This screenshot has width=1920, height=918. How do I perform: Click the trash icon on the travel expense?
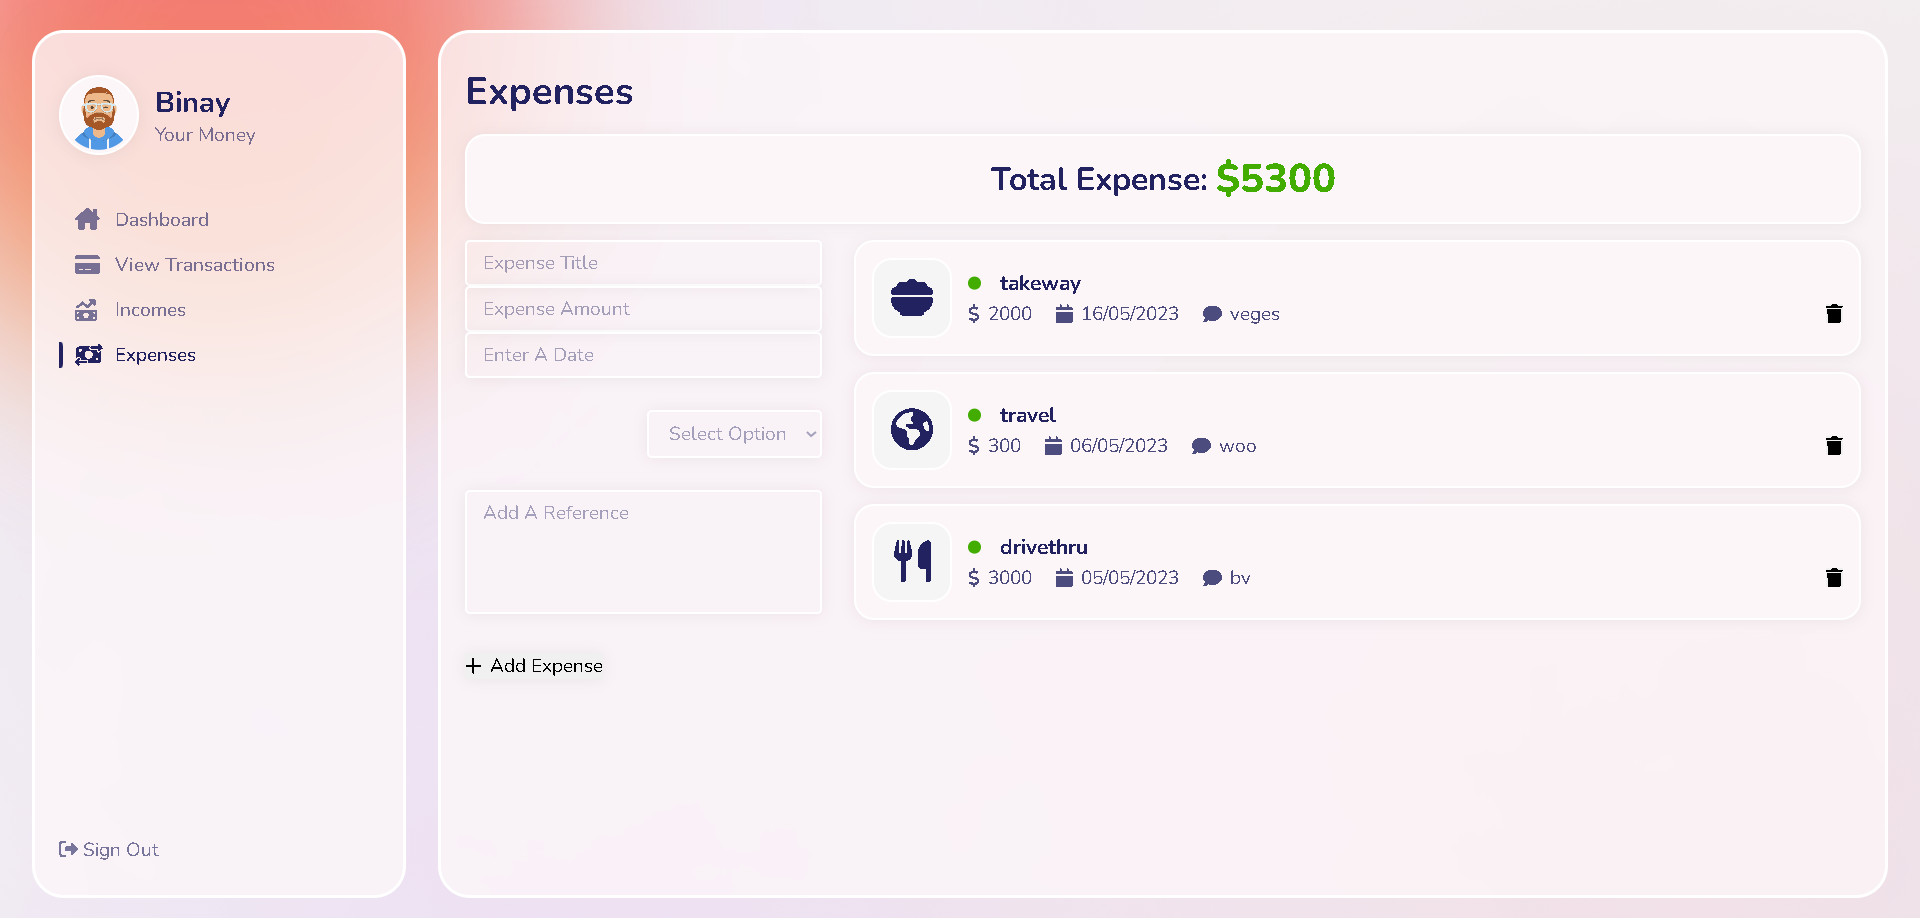pos(1834,445)
